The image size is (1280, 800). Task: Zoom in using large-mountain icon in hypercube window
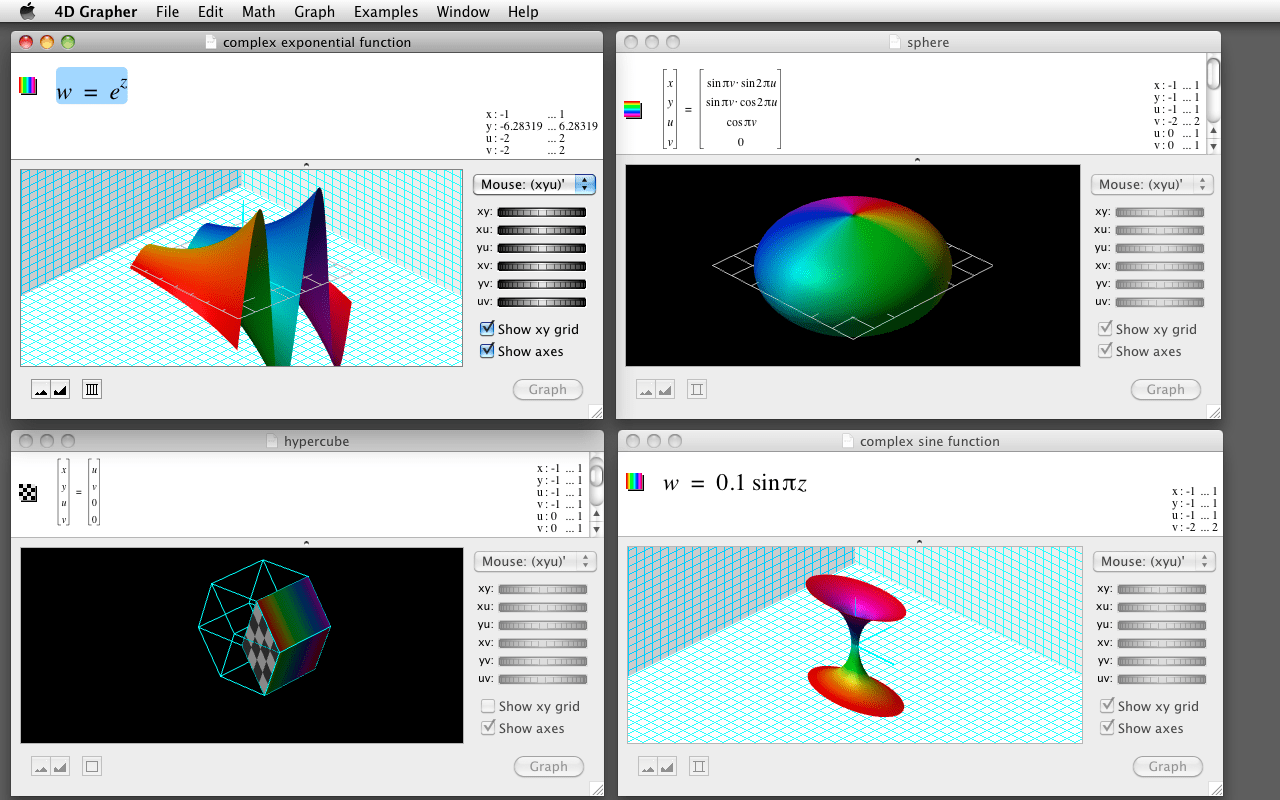click(x=60, y=766)
